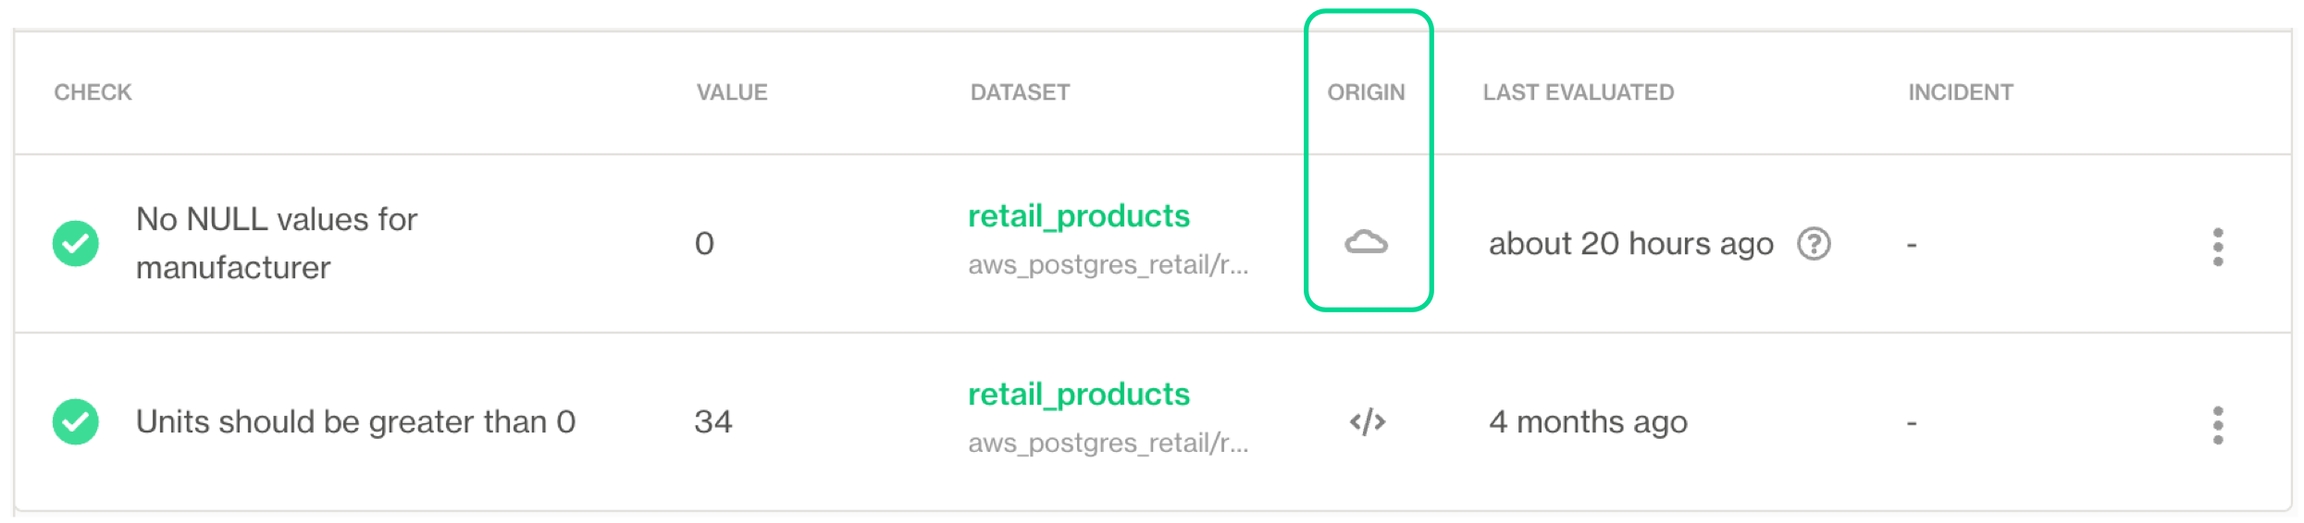Select 'Units should be greater than 0' check
This screenshot has width=2304, height=523.
click(x=355, y=422)
